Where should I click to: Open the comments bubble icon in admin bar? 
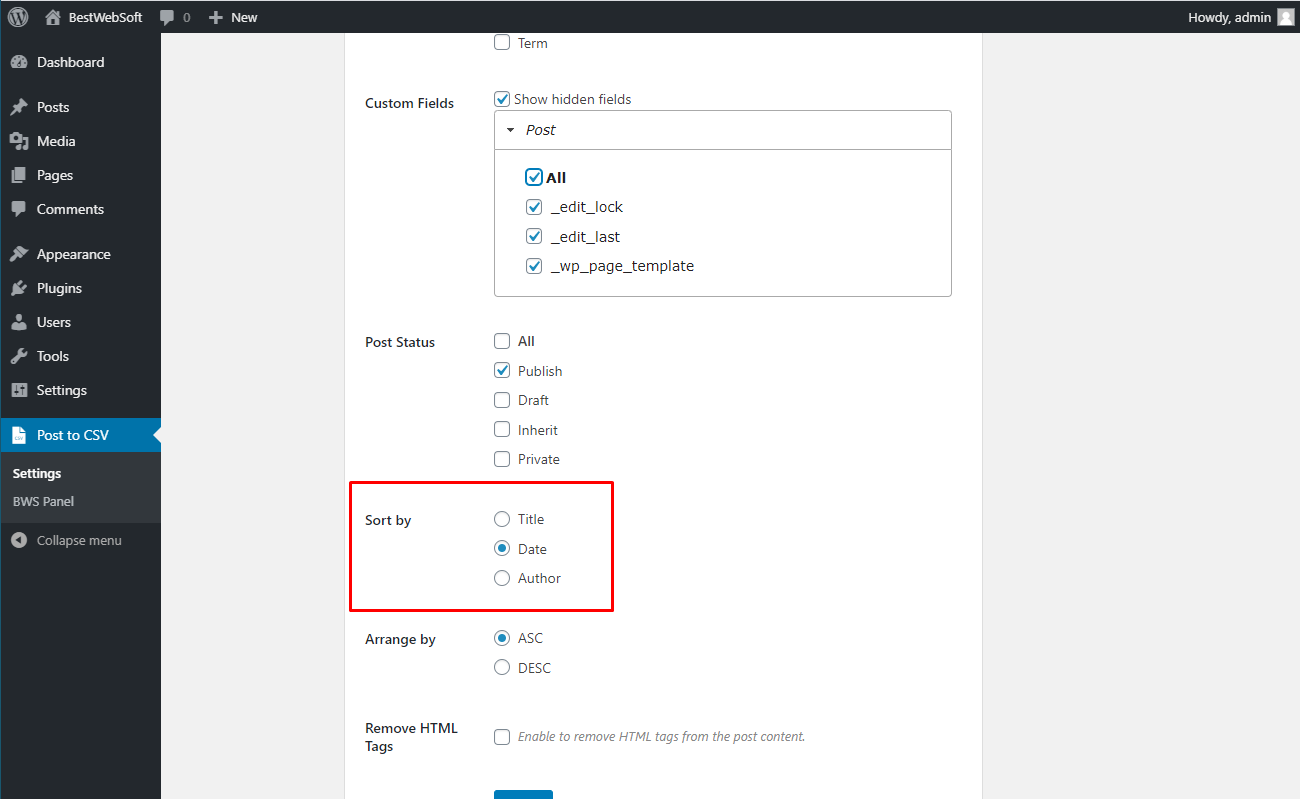(x=167, y=17)
